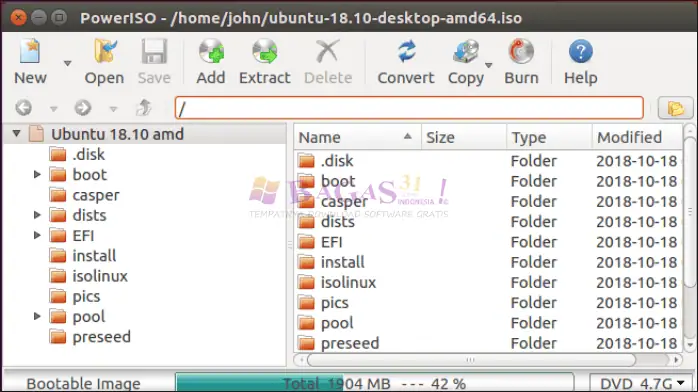Open the New dropdown arrow
Screen dimensions: 698x392
[x=68, y=64]
